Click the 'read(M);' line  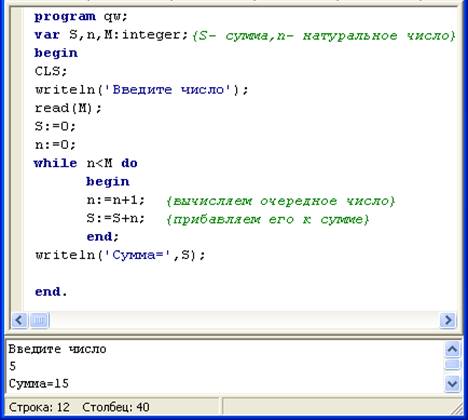pyautogui.click(x=68, y=108)
